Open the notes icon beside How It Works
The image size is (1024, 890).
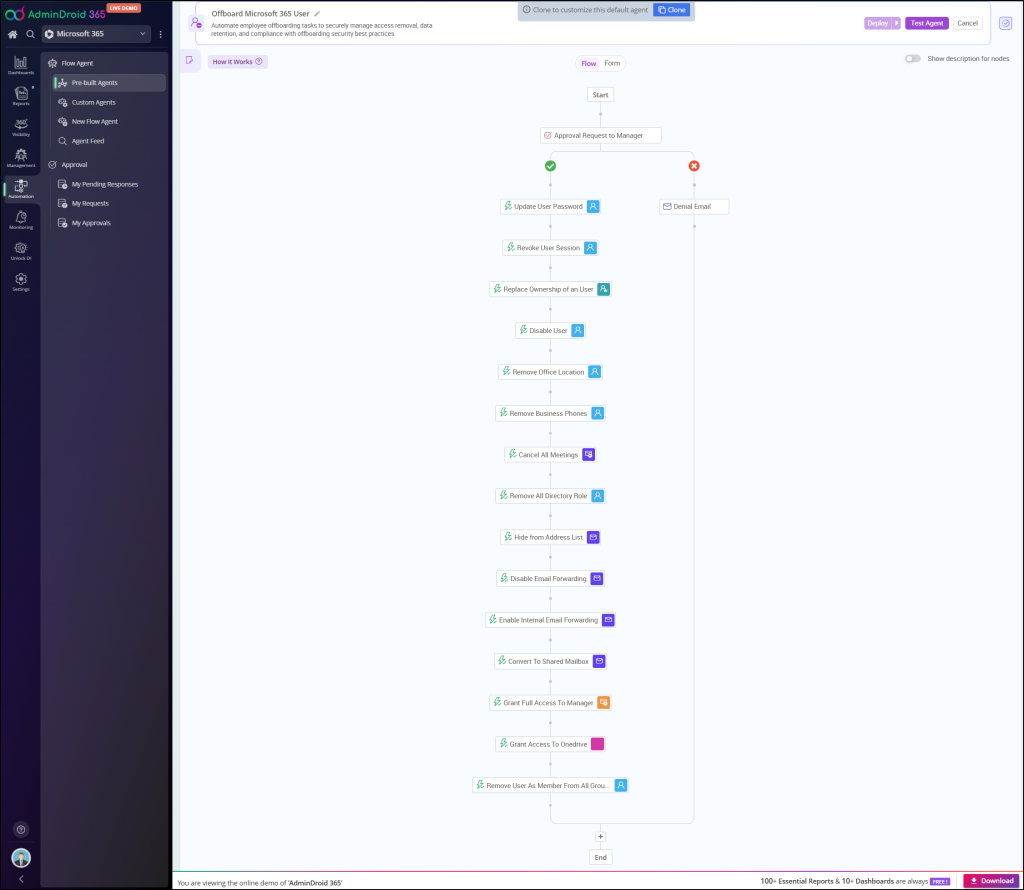point(189,61)
